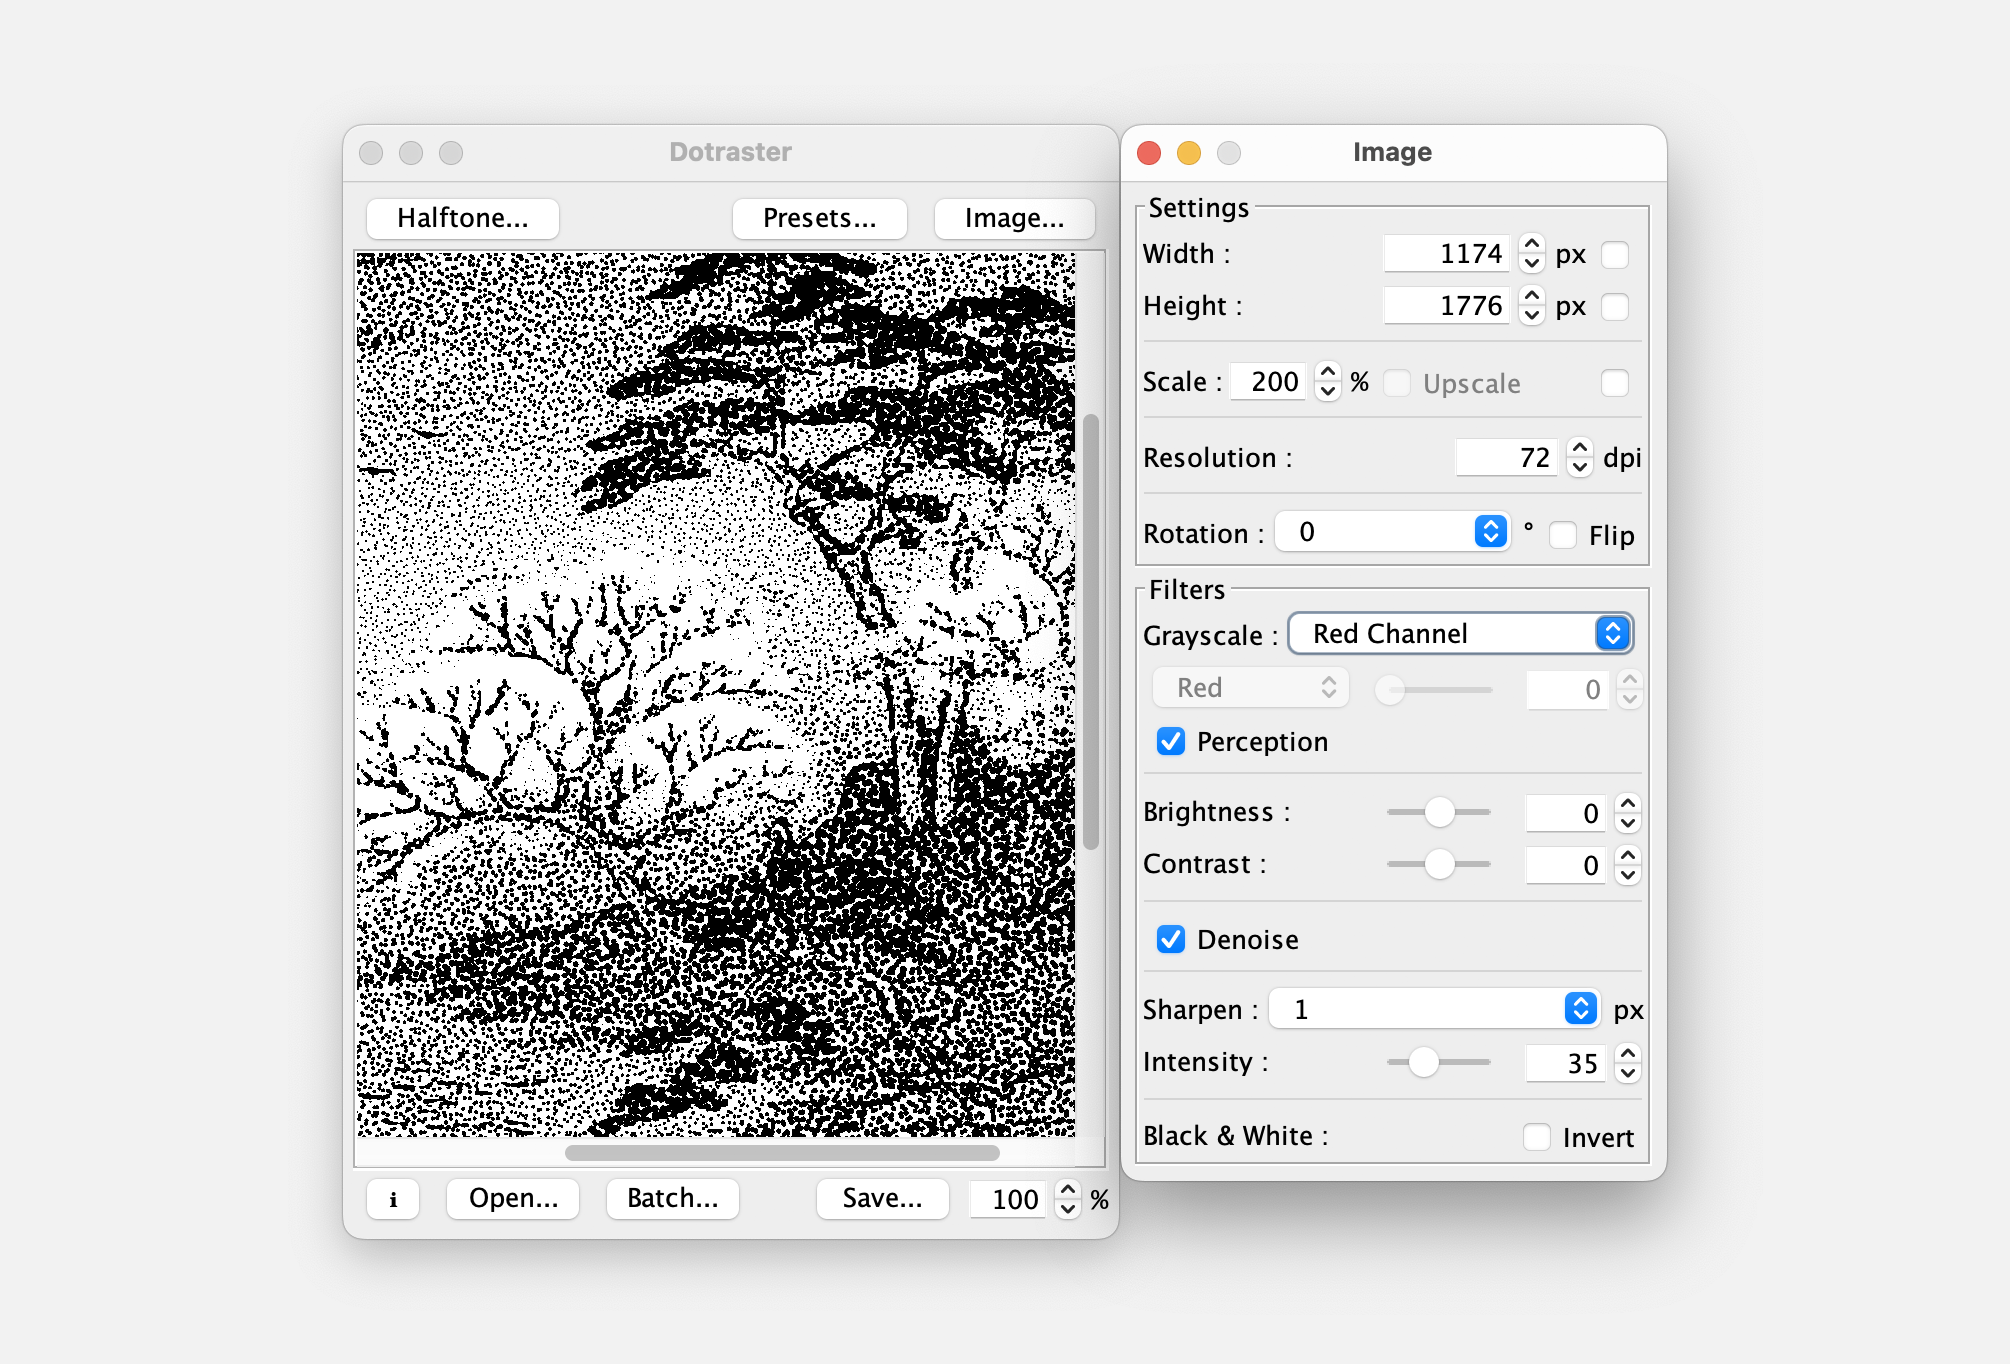The image size is (2010, 1364).
Task: Click the info button
Action: [x=393, y=1199]
